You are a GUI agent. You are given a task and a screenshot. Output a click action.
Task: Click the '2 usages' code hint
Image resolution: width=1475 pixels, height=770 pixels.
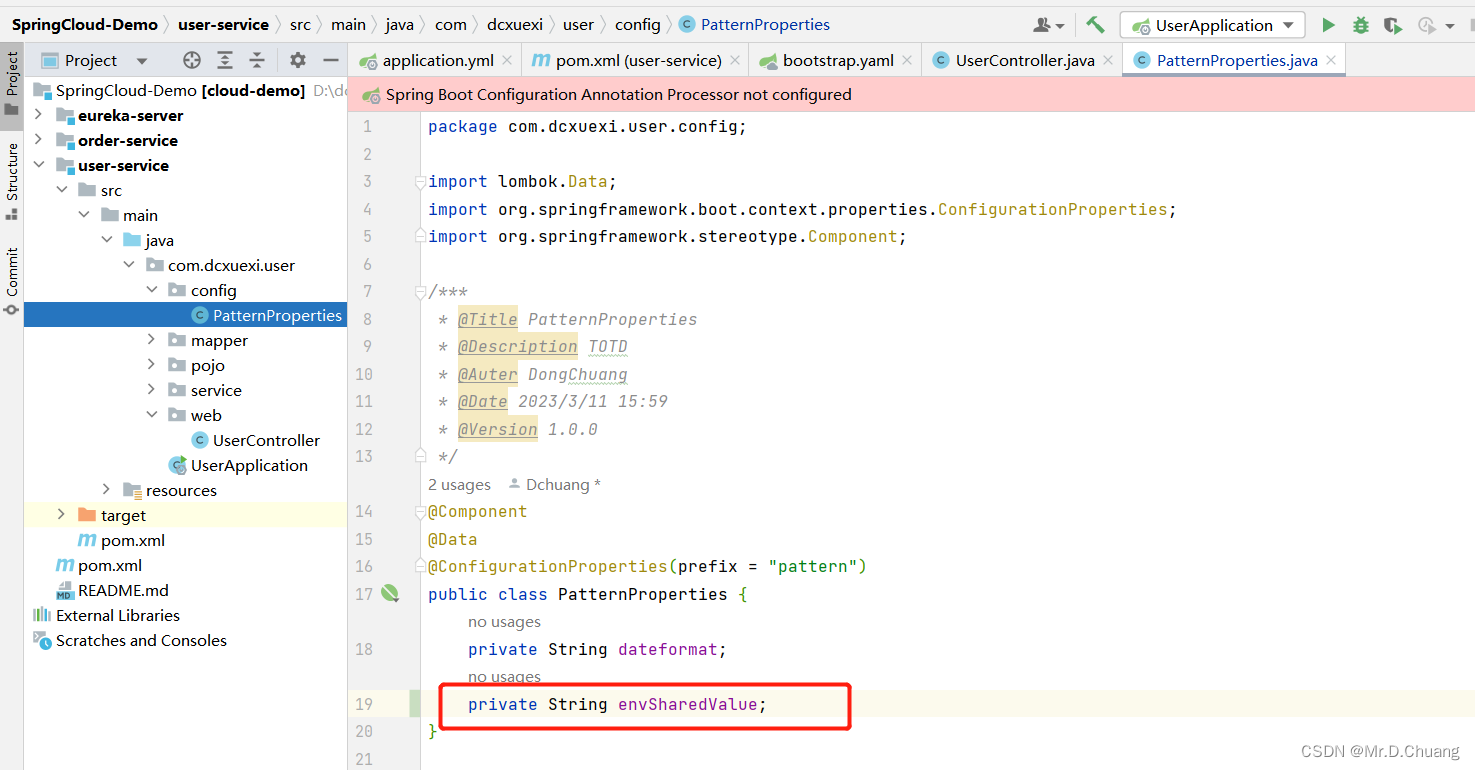[x=459, y=484]
